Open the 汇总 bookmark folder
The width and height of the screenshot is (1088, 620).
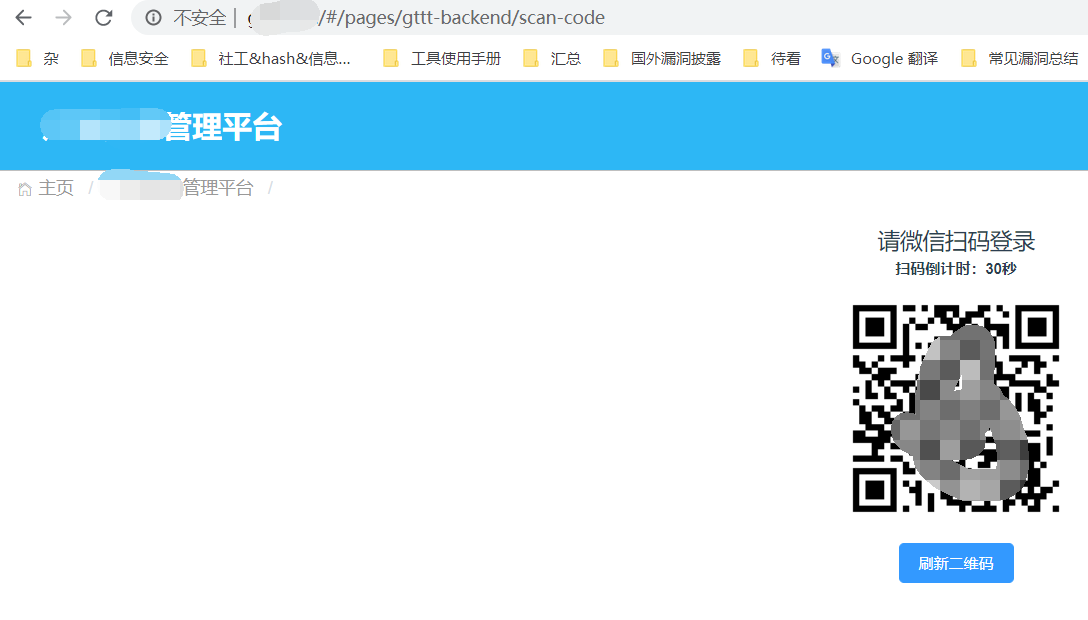(x=552, y=58)
